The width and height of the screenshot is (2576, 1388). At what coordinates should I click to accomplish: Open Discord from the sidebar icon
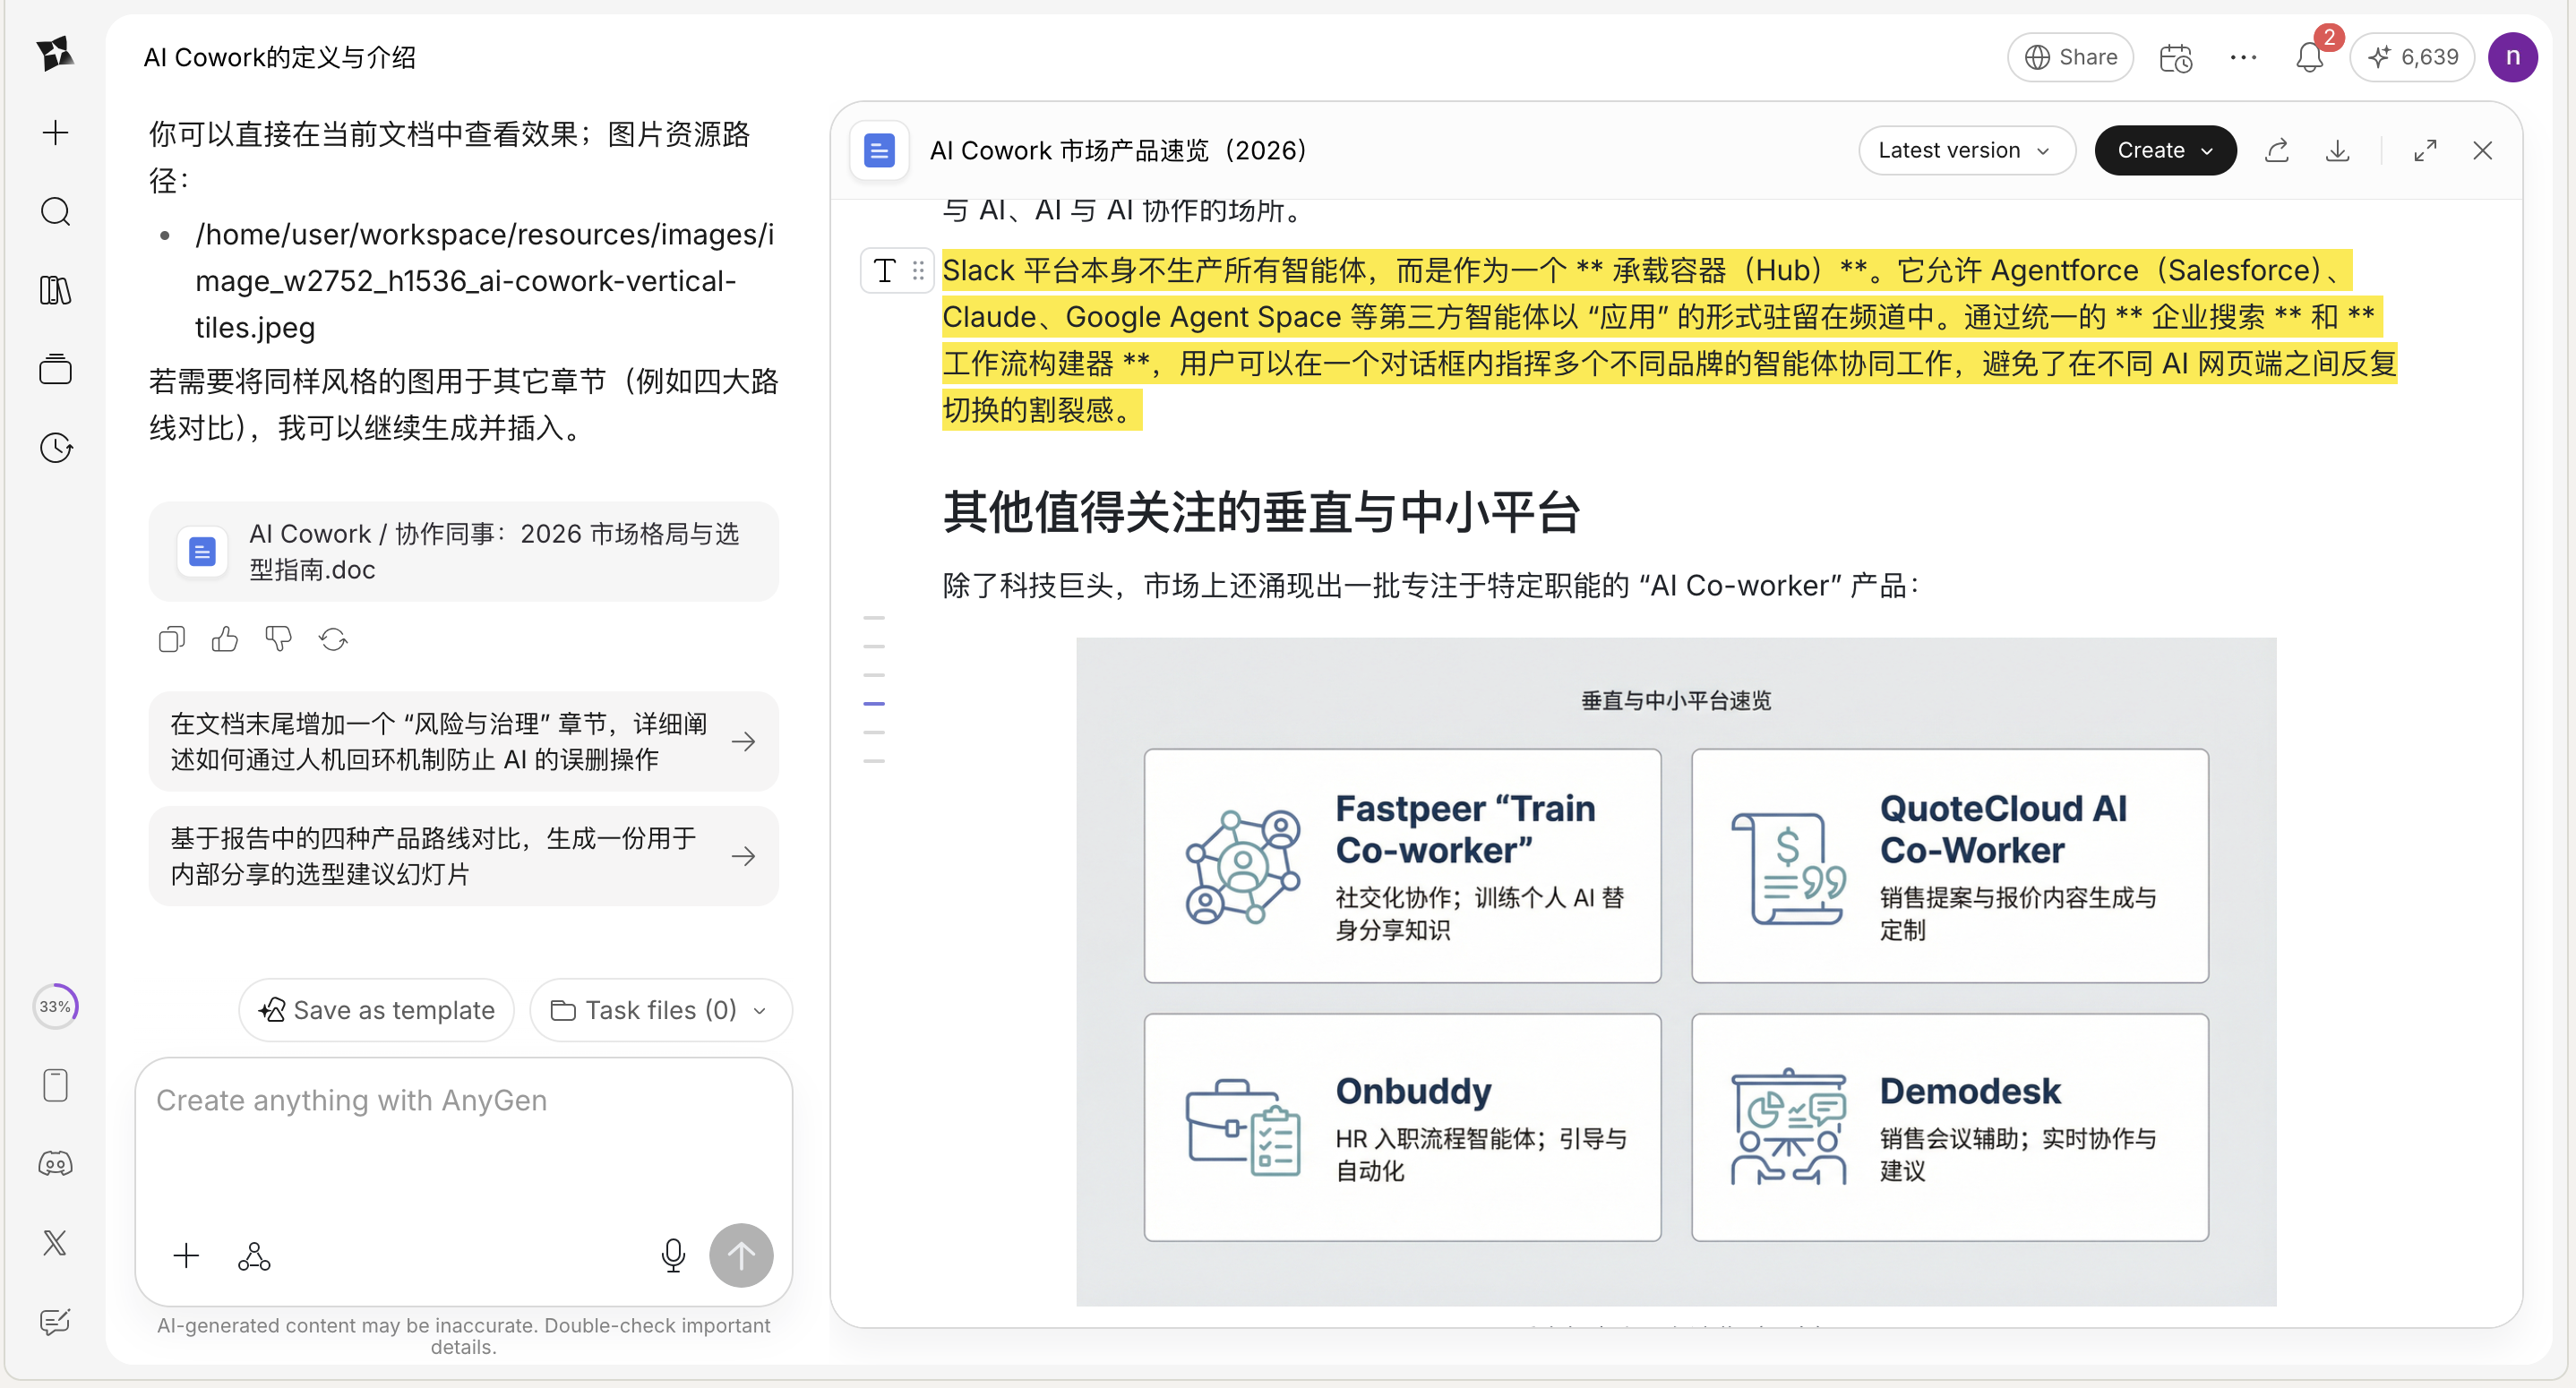55,1163
